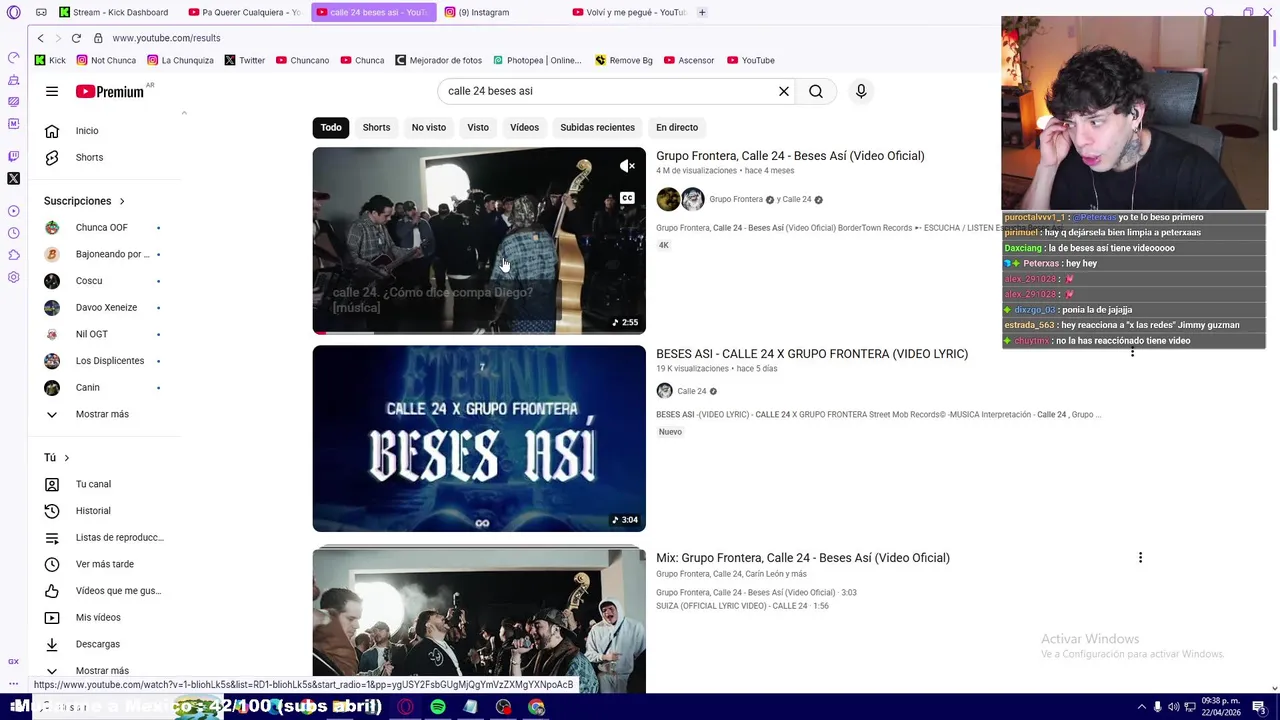This screenshot has width=1280, height=720.
Task: Open Spotify from the taskbar
Action: pyautogui.click(x=438, y=707)
